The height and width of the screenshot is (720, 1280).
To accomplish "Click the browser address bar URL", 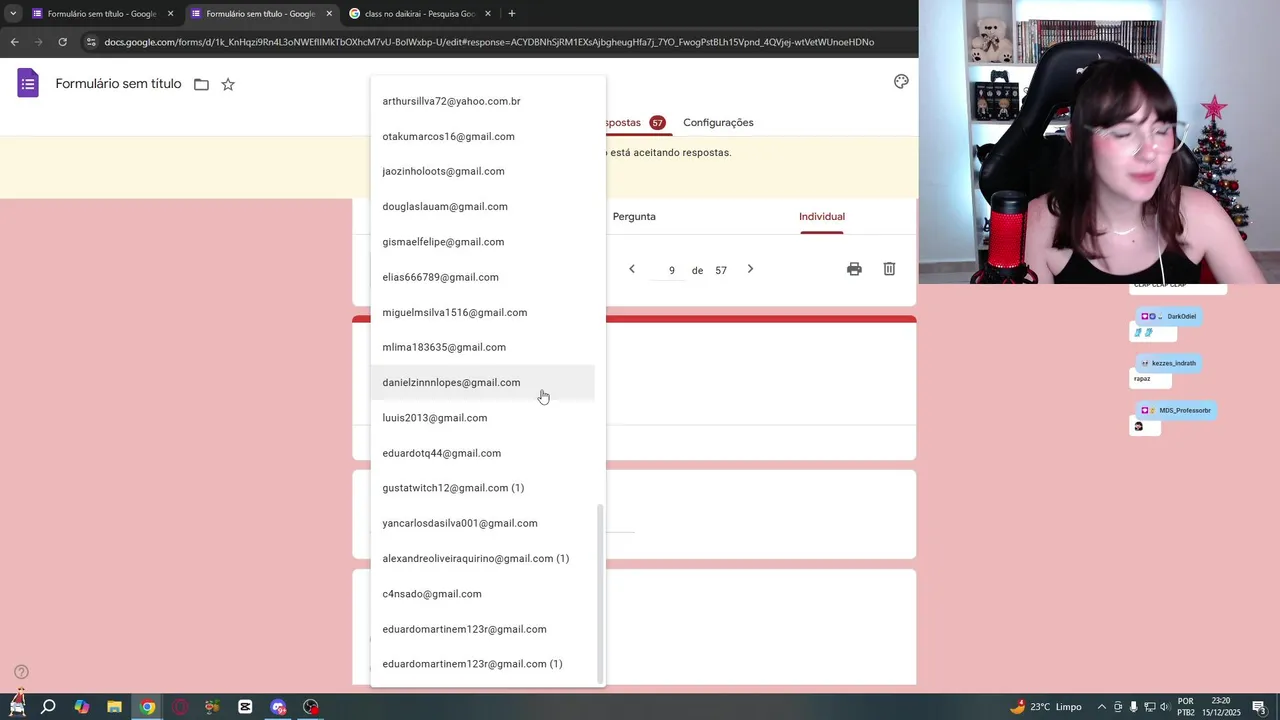I will pyautogui.click(x=489, y=42).
